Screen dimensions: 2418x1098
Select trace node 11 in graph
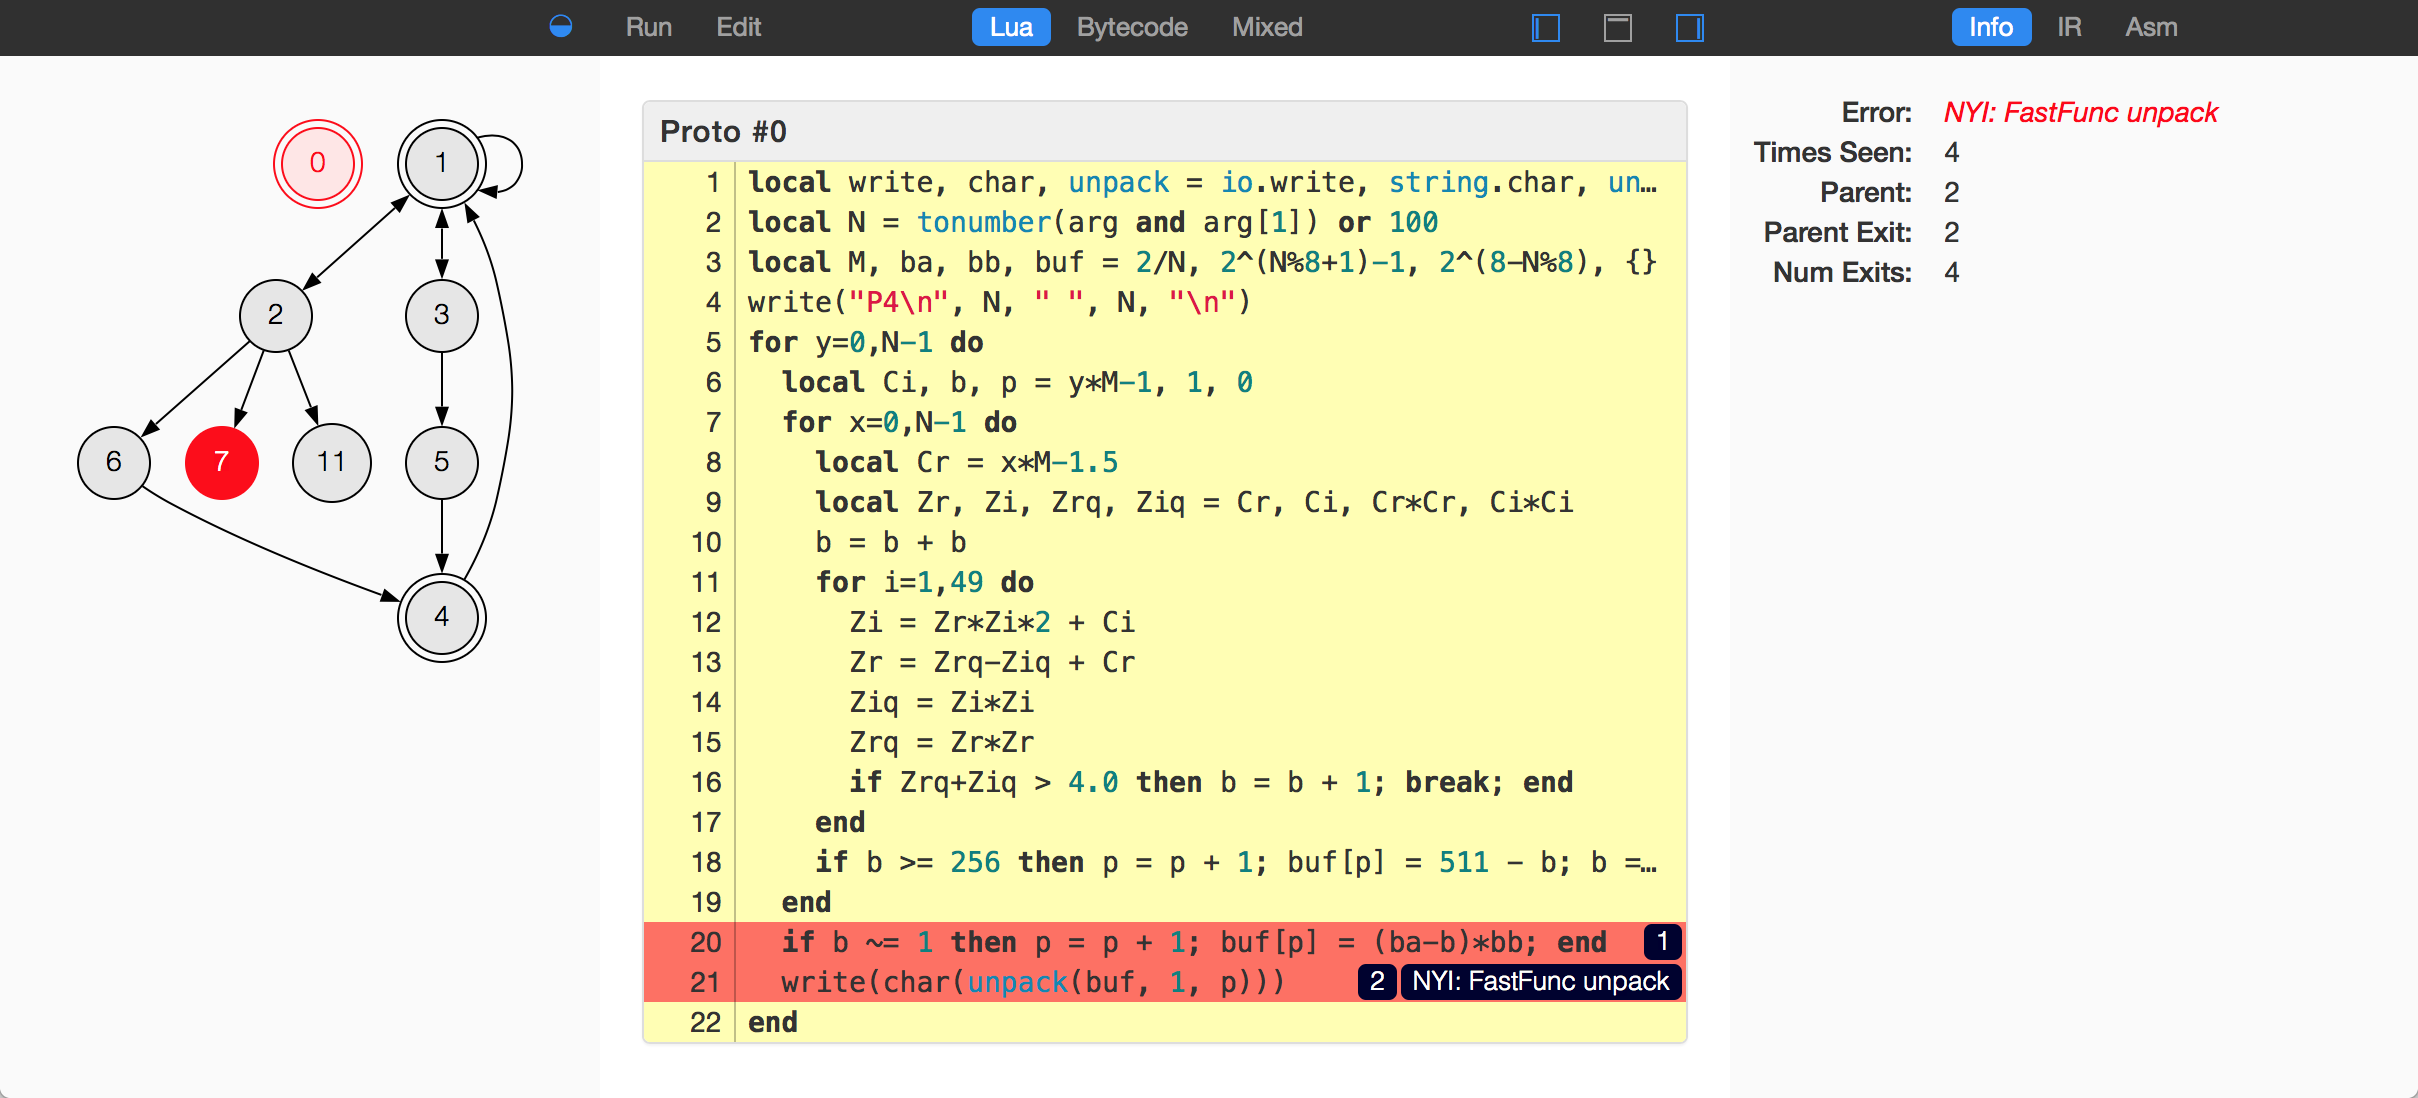(x=331, y=462)
